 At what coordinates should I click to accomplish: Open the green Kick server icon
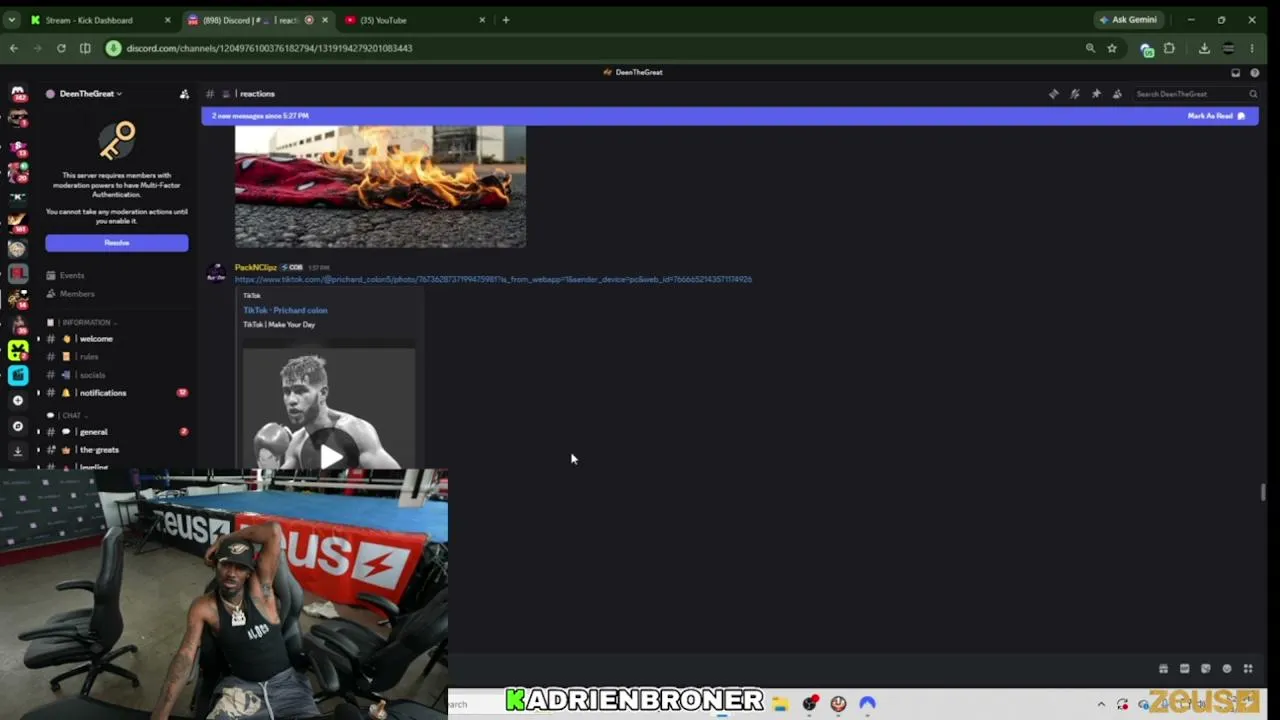[18, 350]
